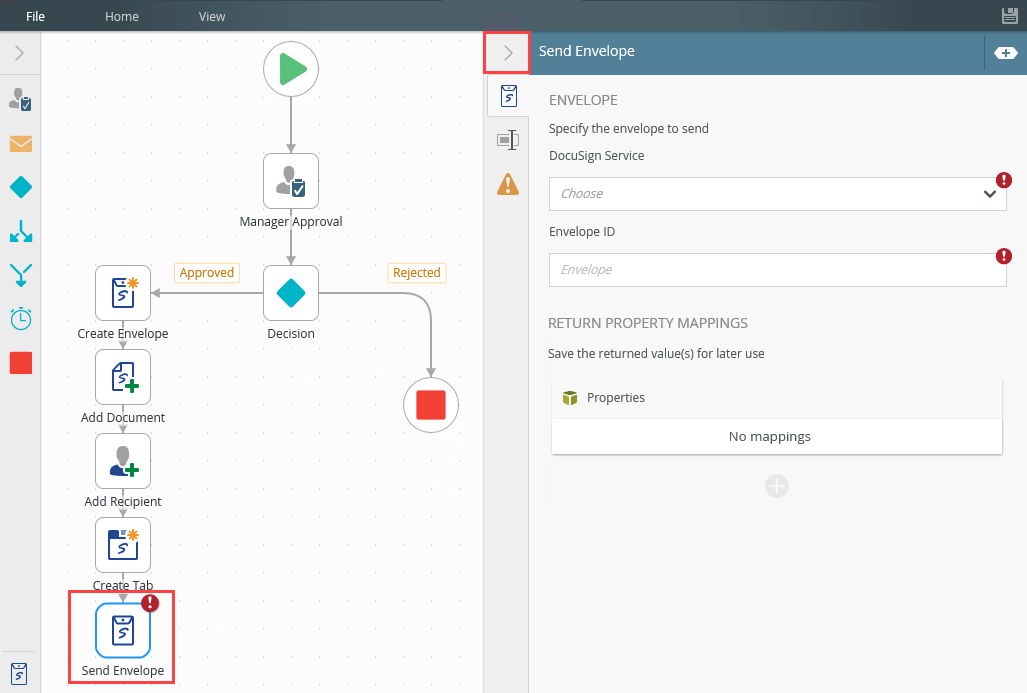Viewport: 1027px width, 693px height.
Task: Select the Manager Approval step
Action: [x=291, y=181]
